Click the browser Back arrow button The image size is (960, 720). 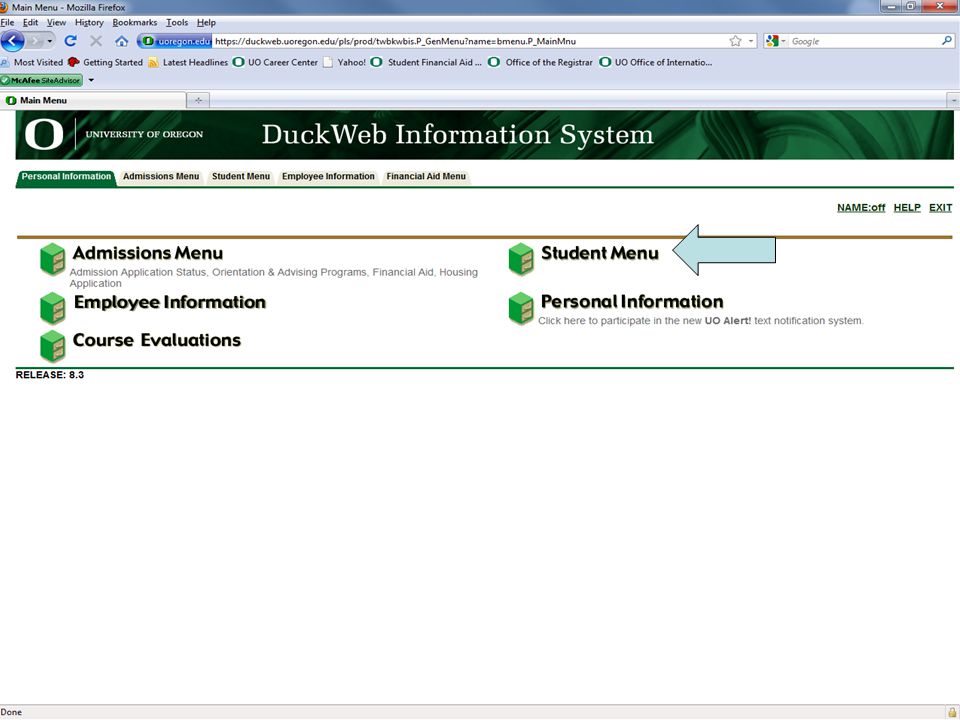(x=13, y=41)
